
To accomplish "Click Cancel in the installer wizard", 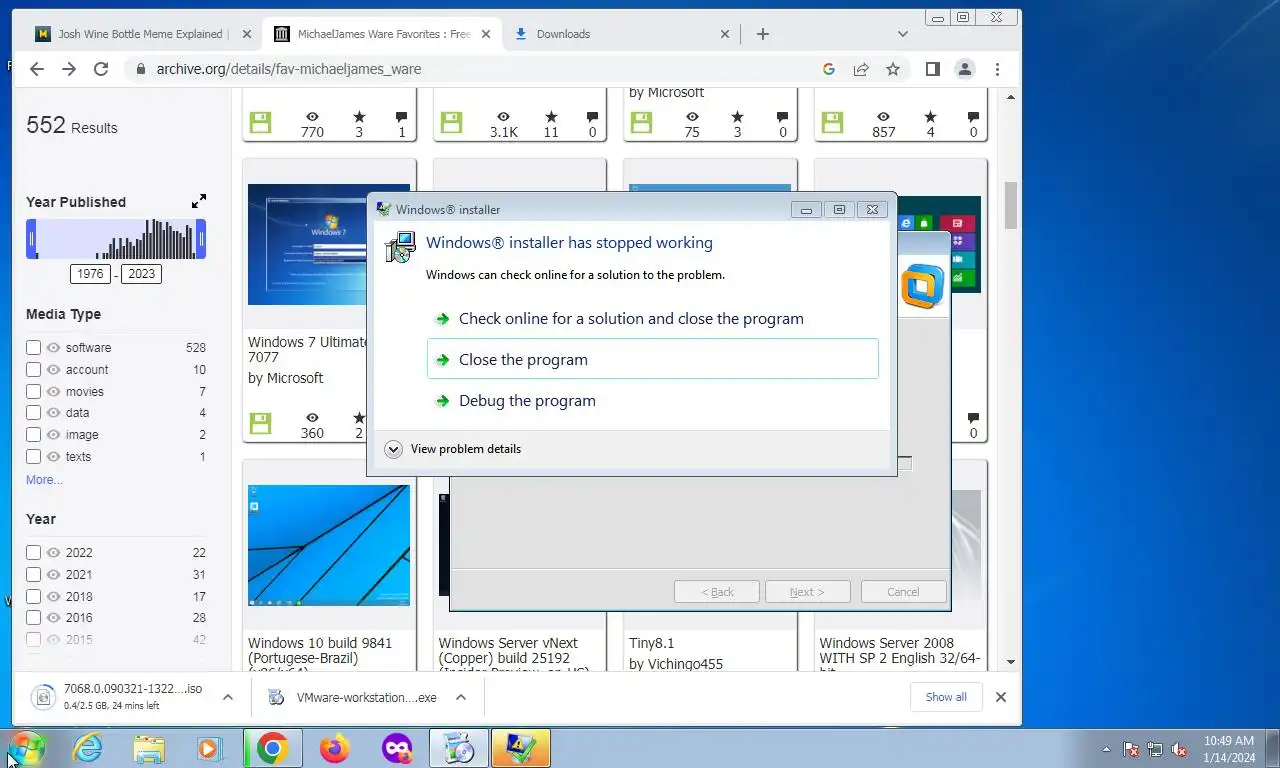I will [903, 592].
